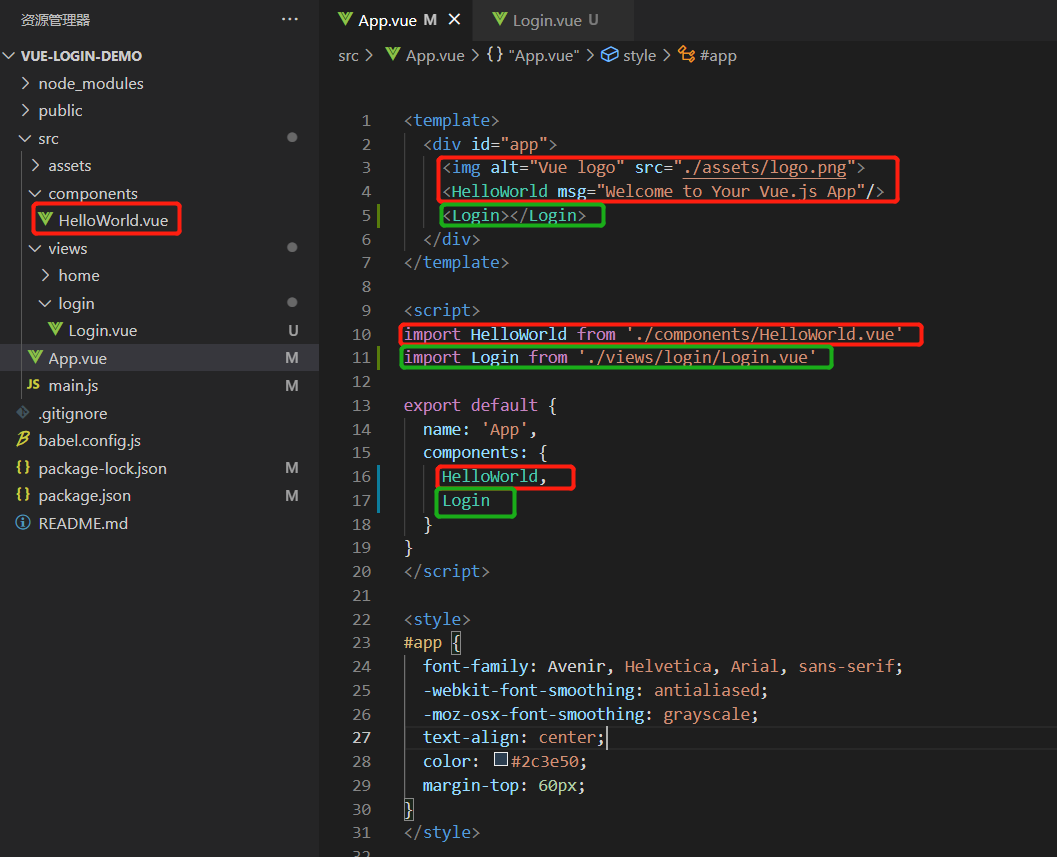Open the .gitignore file
Screen dimensions: 1057x857
coord(72,413)
